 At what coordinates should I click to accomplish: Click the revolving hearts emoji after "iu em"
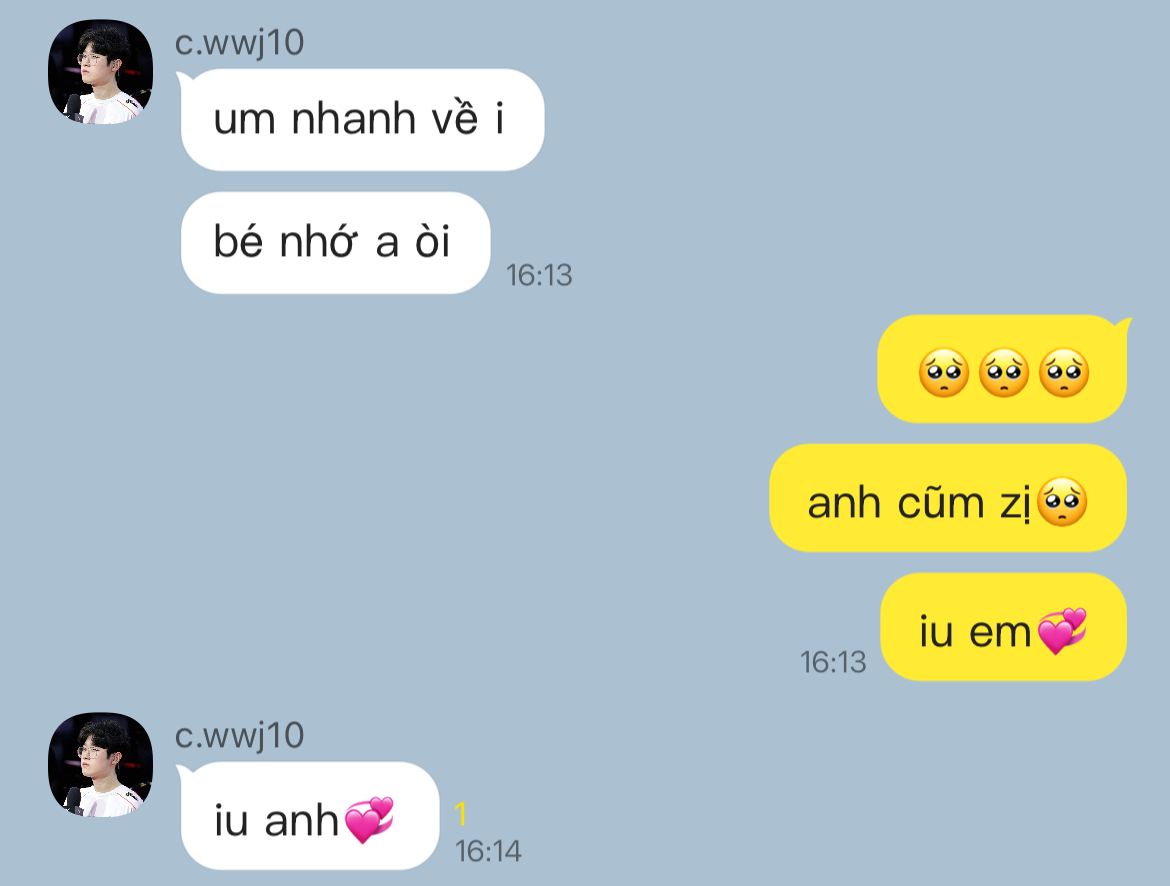(x=1062, y=631)
